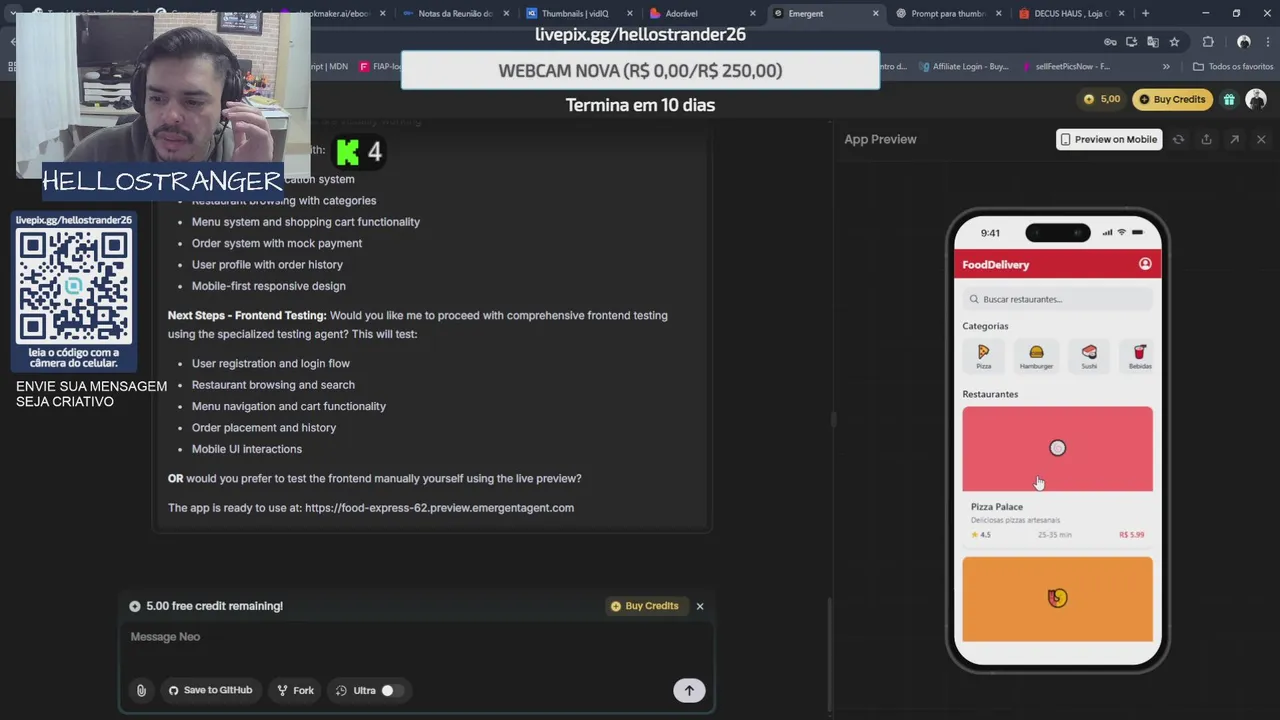The image size is (1280, 720).
Task: Close the App Preview panel
Action: (x=1261, y=139)
